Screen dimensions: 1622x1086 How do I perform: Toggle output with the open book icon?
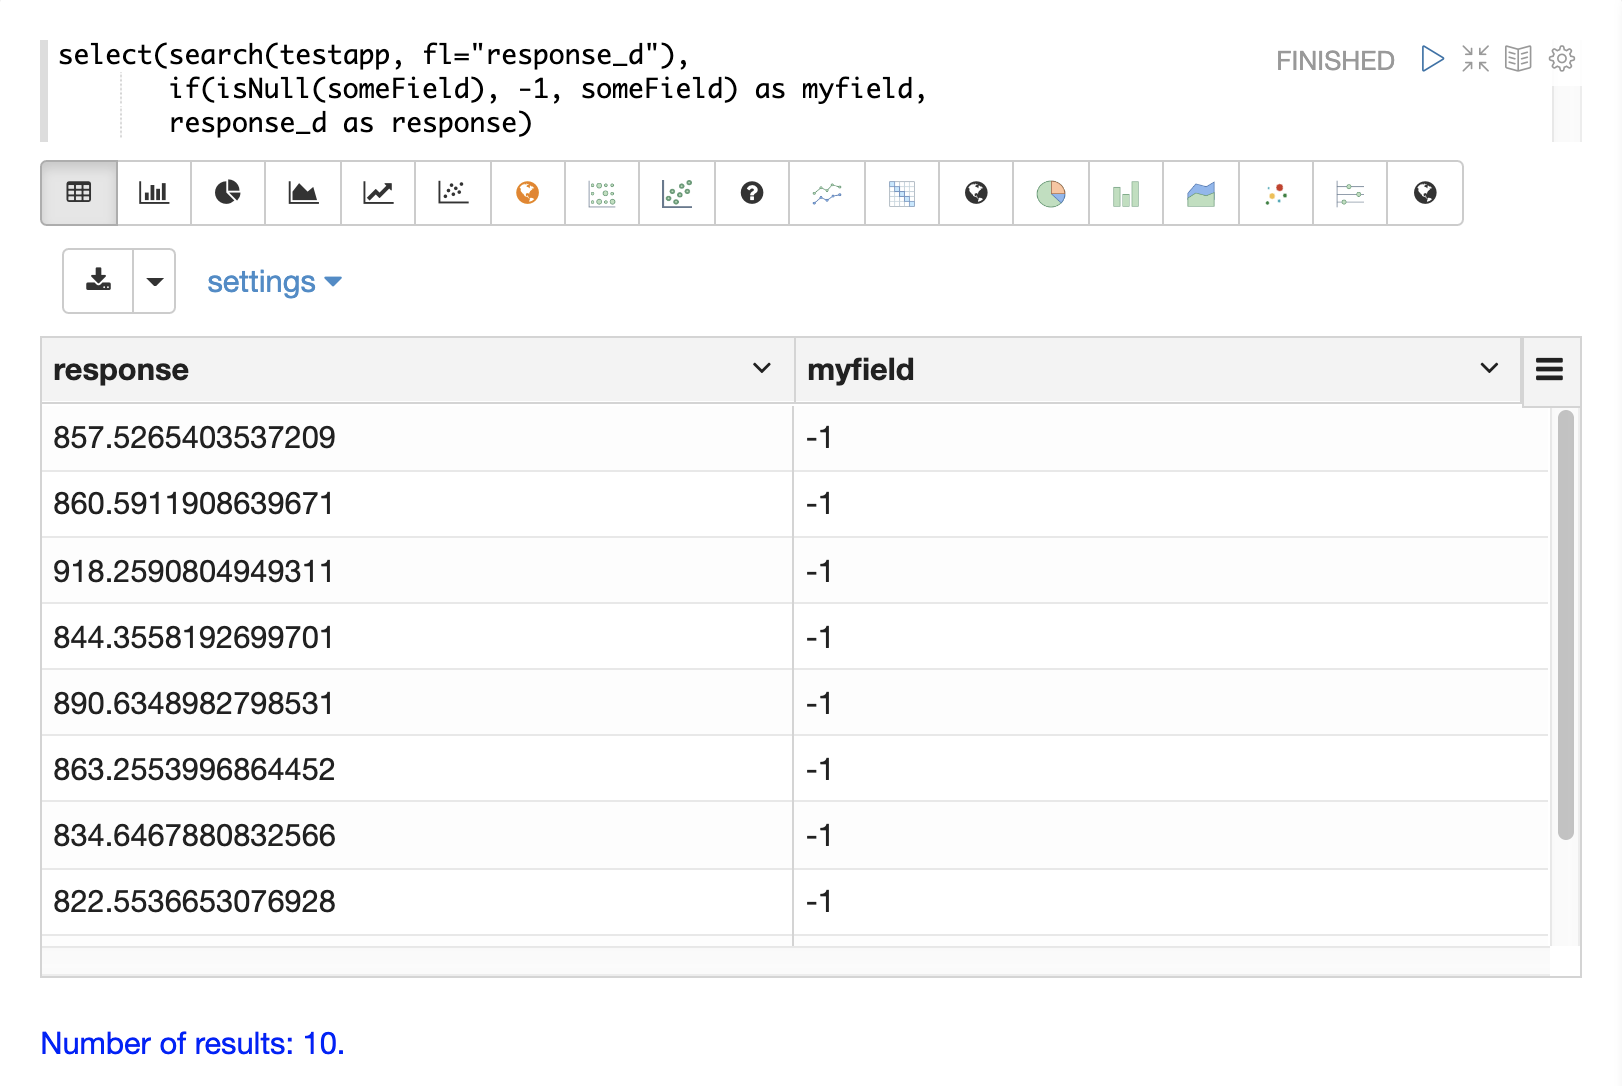click(1518, 59)
